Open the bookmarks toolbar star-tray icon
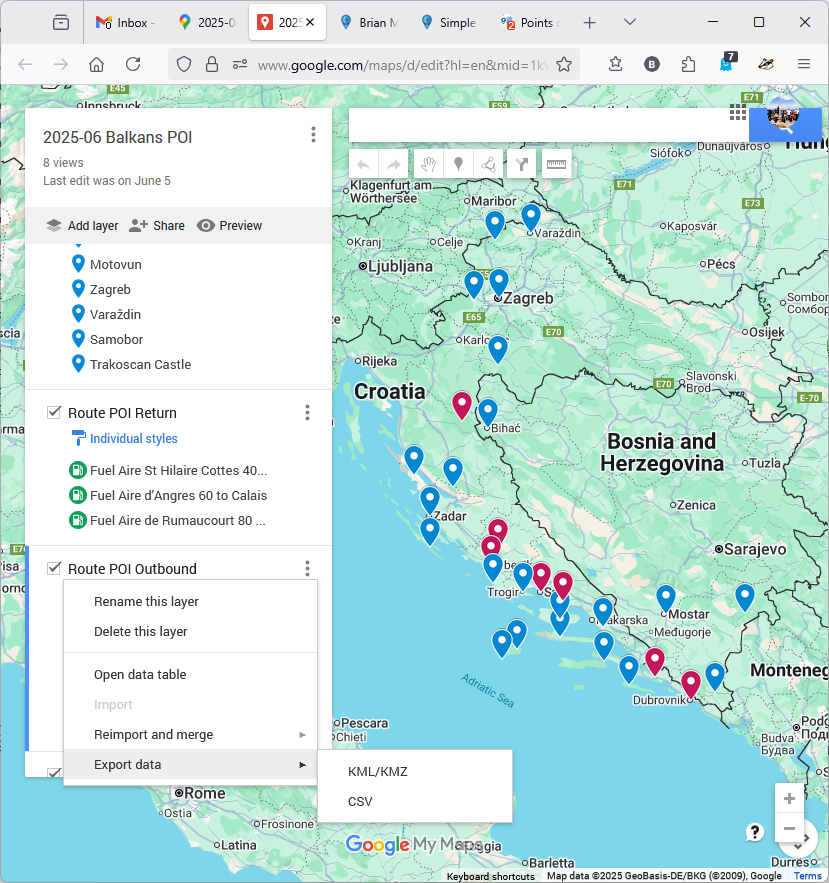This screenshot has width=829, height=883. tap(616, 64)
